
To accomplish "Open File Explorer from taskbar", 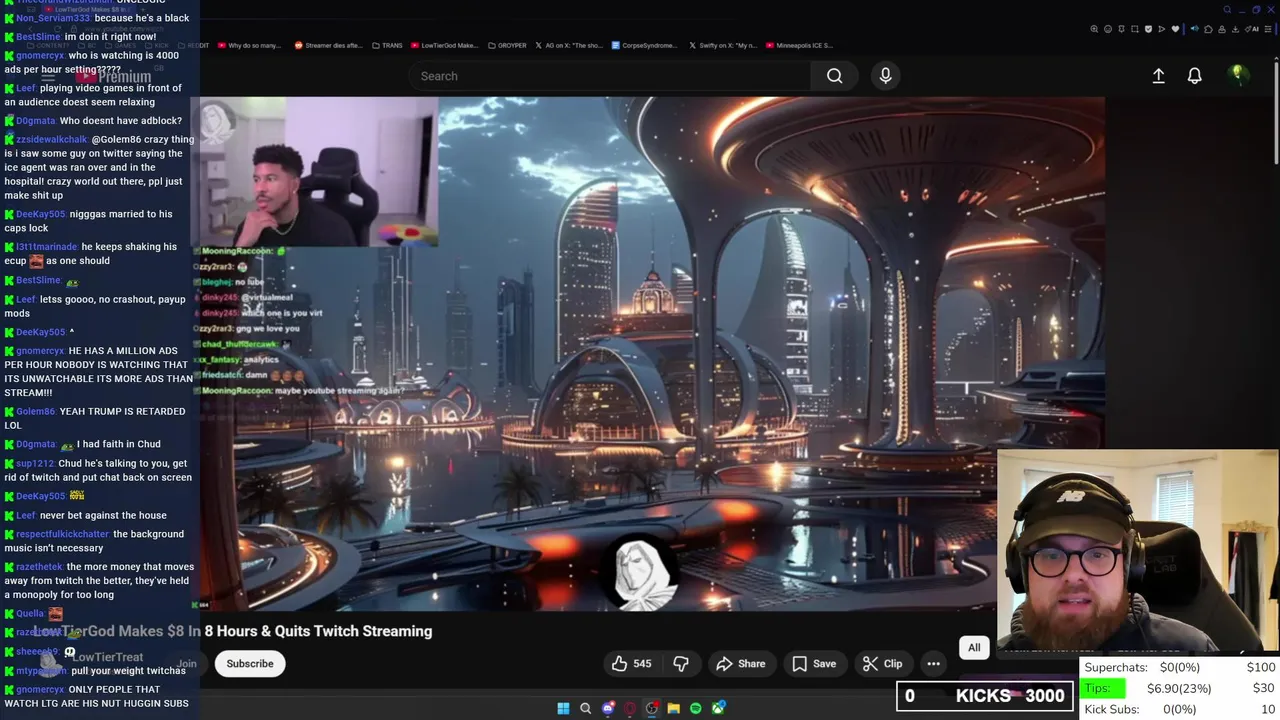I will [674, 708].
